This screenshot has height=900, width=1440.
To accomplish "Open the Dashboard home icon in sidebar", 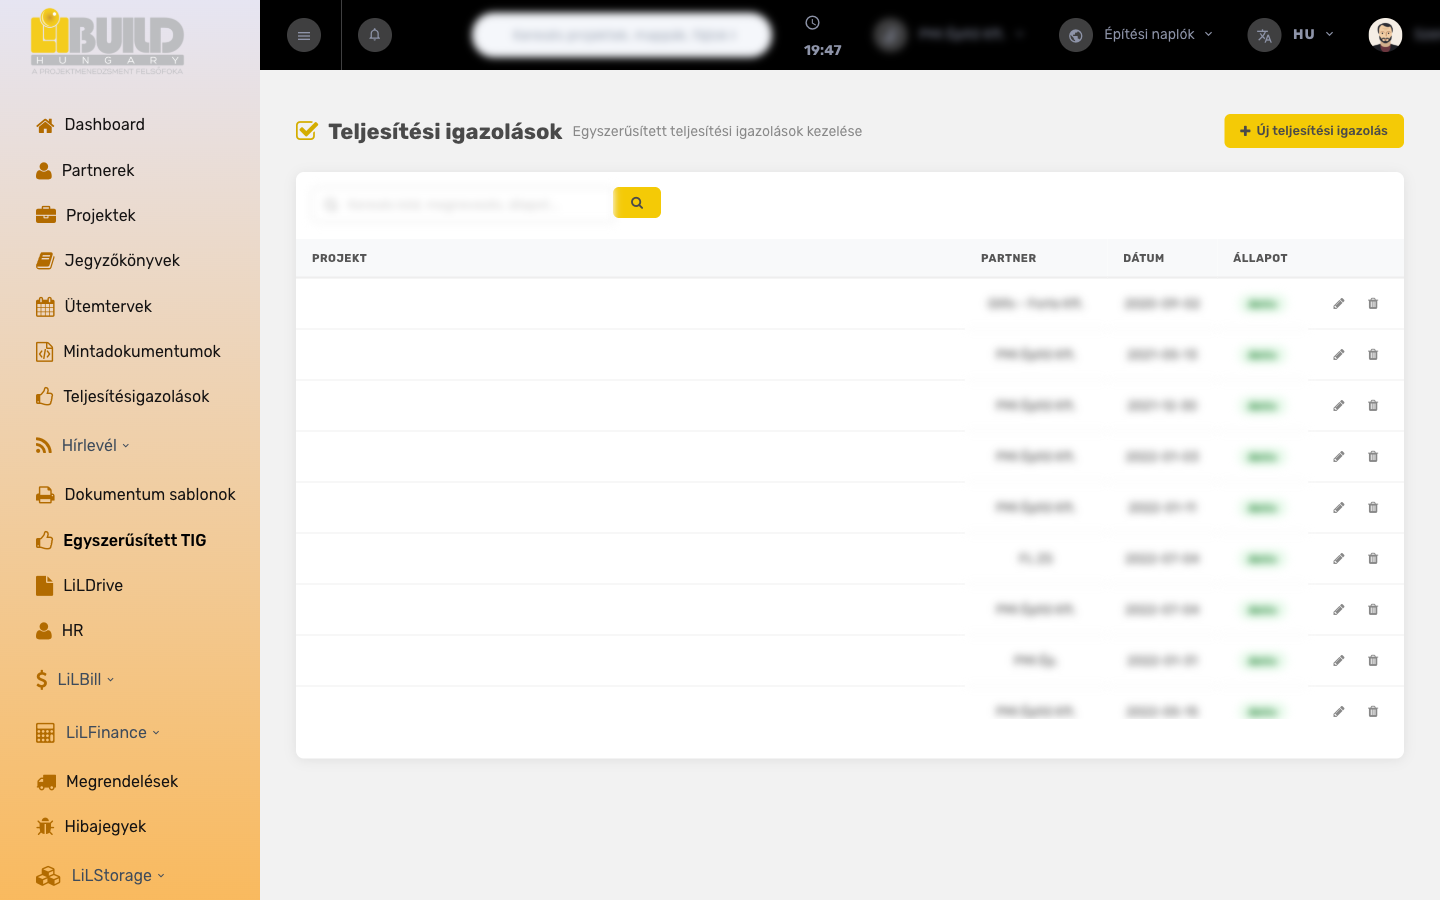I will (45, 125).
